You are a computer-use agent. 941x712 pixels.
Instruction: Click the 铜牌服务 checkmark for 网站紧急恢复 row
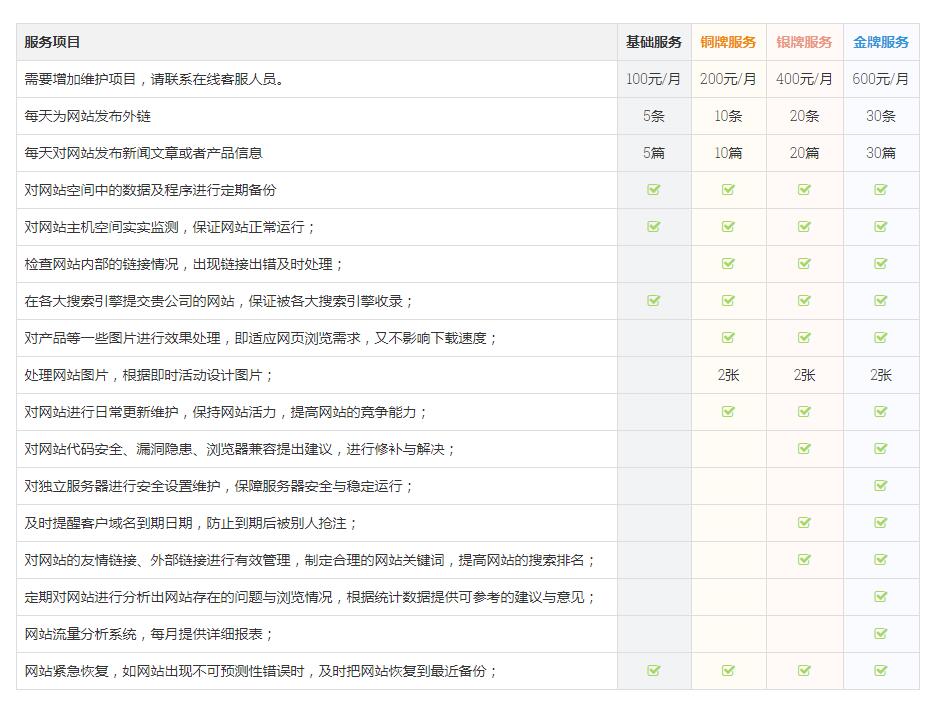(x=728, y=671)
